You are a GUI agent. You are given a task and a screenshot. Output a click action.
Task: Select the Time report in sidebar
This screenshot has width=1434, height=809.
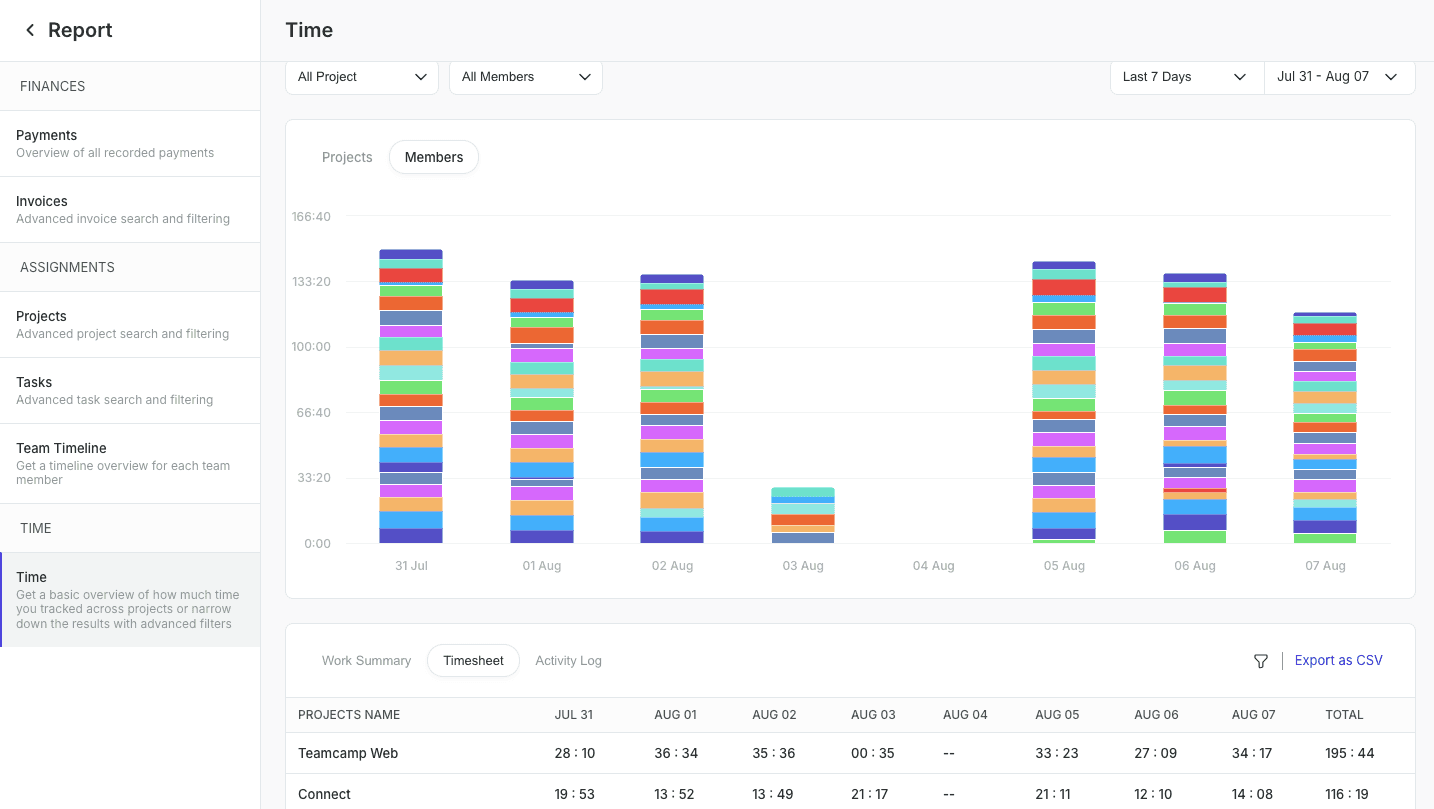130,600
